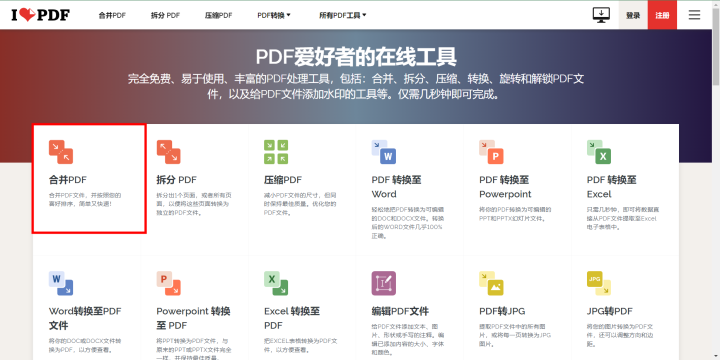This screenshot has width=720, height=360.
Task: Open the PDF 转换至 Excel title link
Action: (612, 187)
